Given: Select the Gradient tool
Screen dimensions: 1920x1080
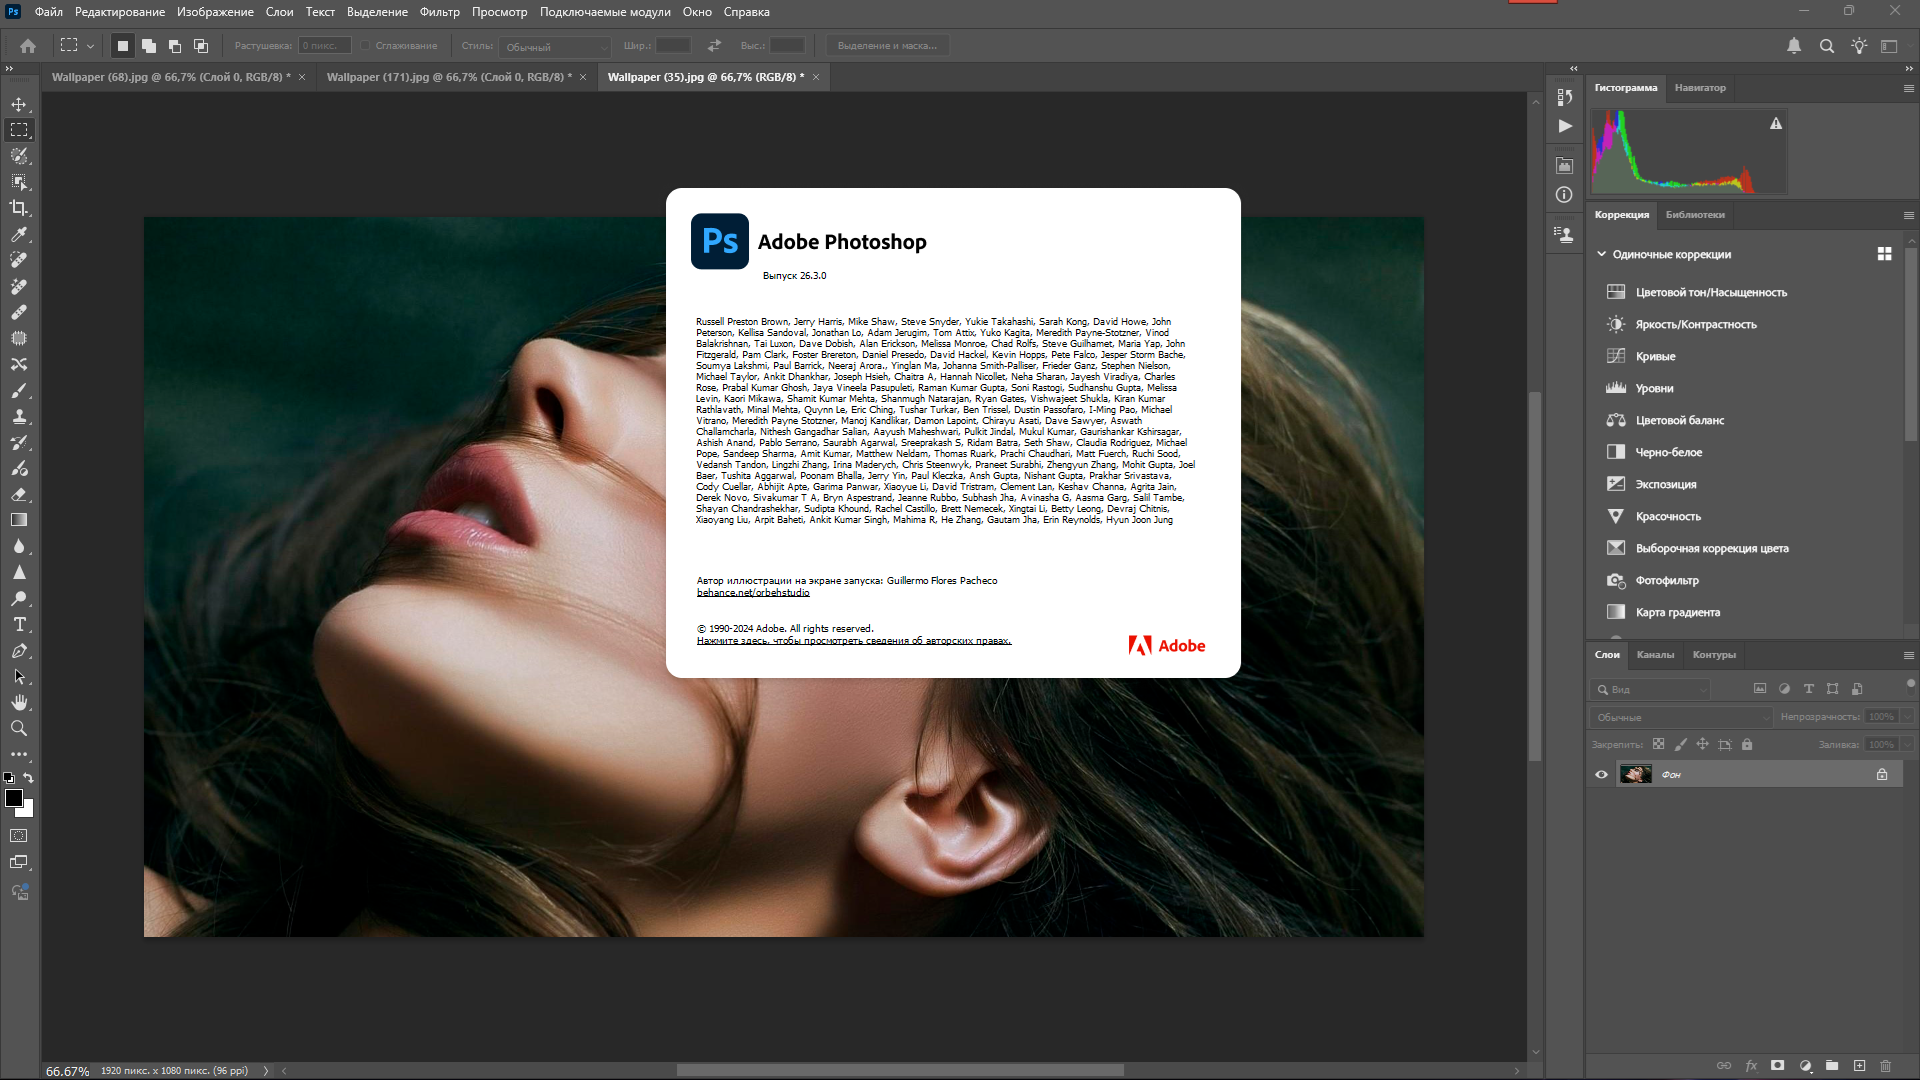Looking at the screenshot, I should click(x=19, y=520).
